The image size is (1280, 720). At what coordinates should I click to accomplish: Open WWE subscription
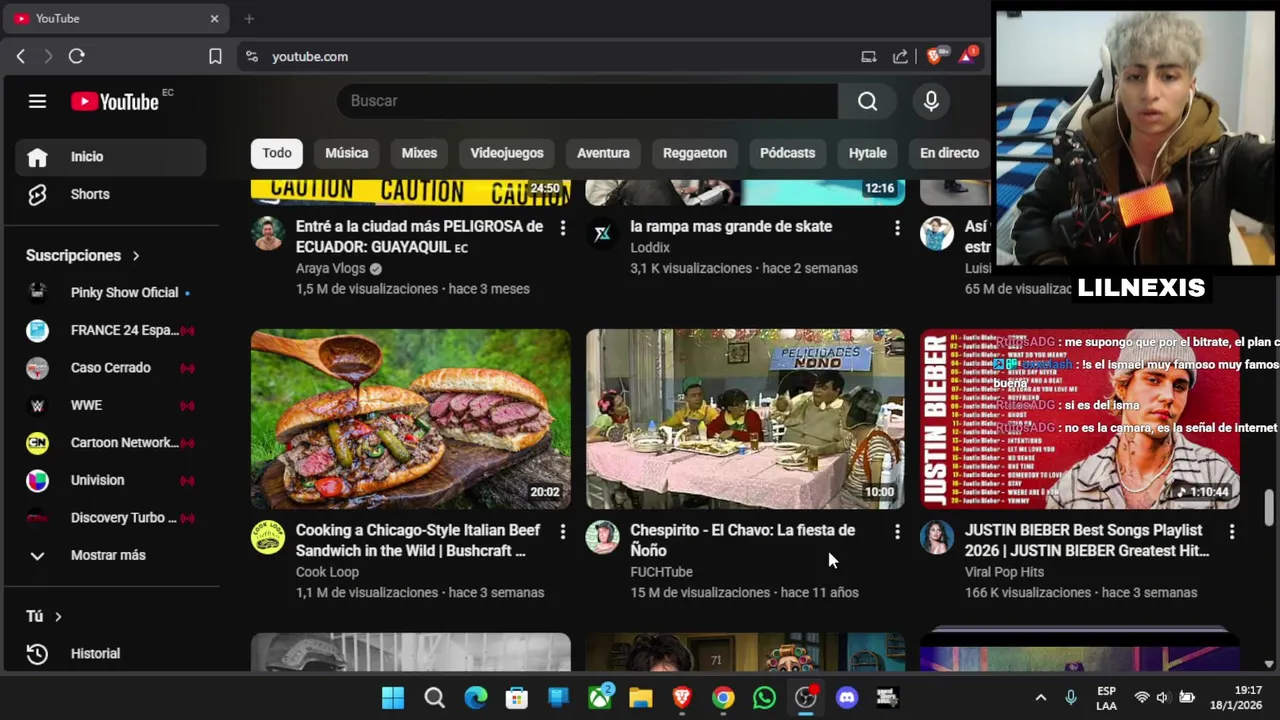click(x=110, y=405)
